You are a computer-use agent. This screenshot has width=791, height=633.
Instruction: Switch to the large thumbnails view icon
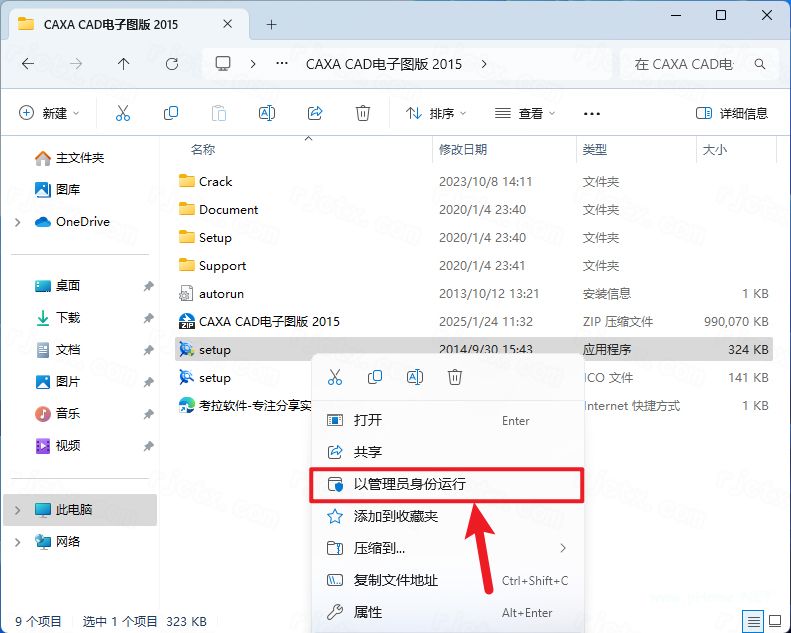tap(775, 621)
